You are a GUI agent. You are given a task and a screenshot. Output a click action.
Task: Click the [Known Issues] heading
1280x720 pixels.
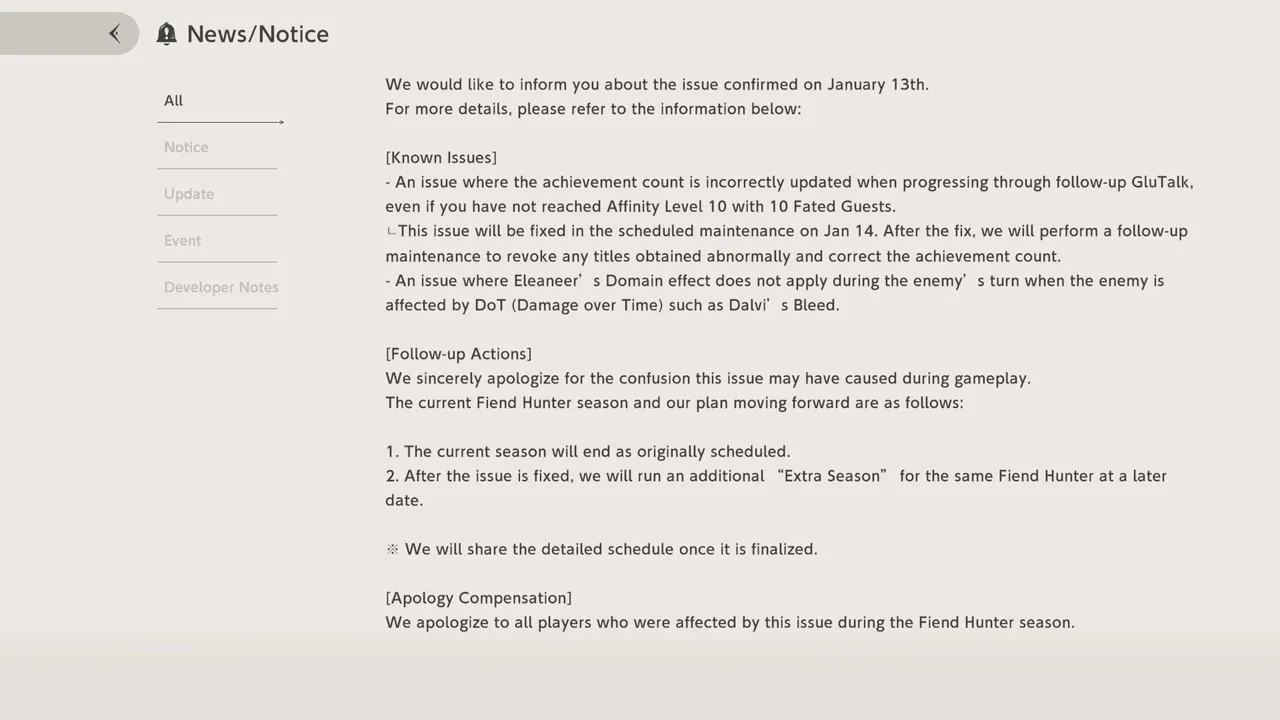[x=441, y=158]
